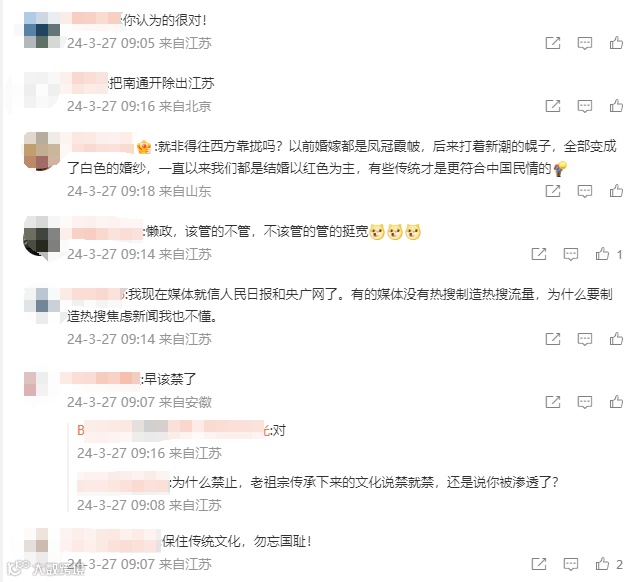Image resolution: width=636 pixels, height=582 pixels.
Task: Like the '懒政' comment with 1 like
Action: (602, 254)
